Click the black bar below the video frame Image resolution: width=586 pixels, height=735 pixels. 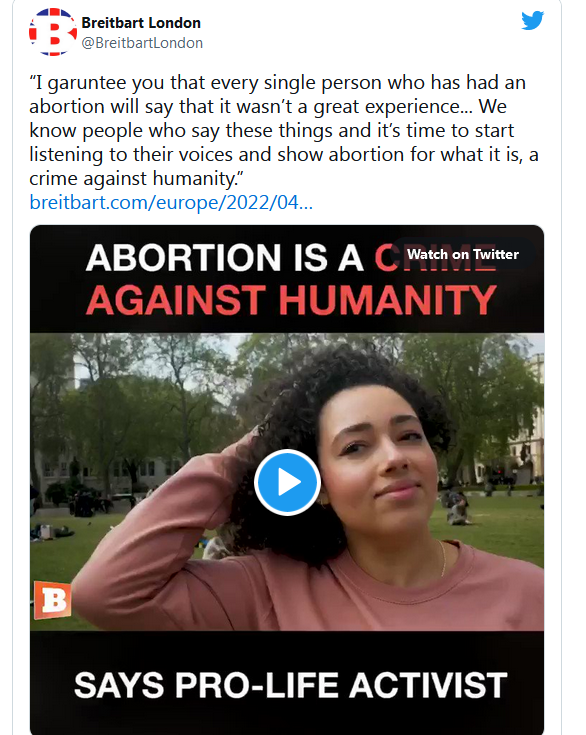click(x=287, y=682)
